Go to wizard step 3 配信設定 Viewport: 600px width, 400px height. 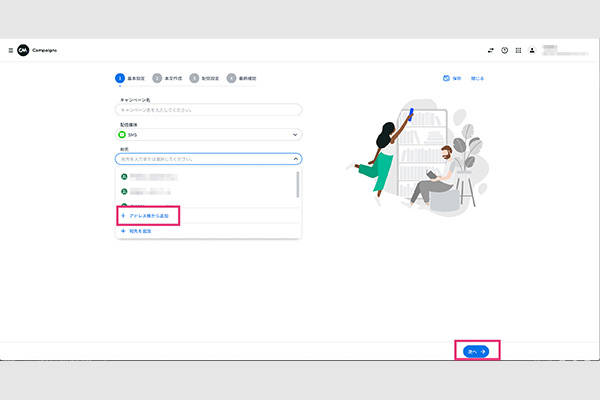[x=204, y=78]
